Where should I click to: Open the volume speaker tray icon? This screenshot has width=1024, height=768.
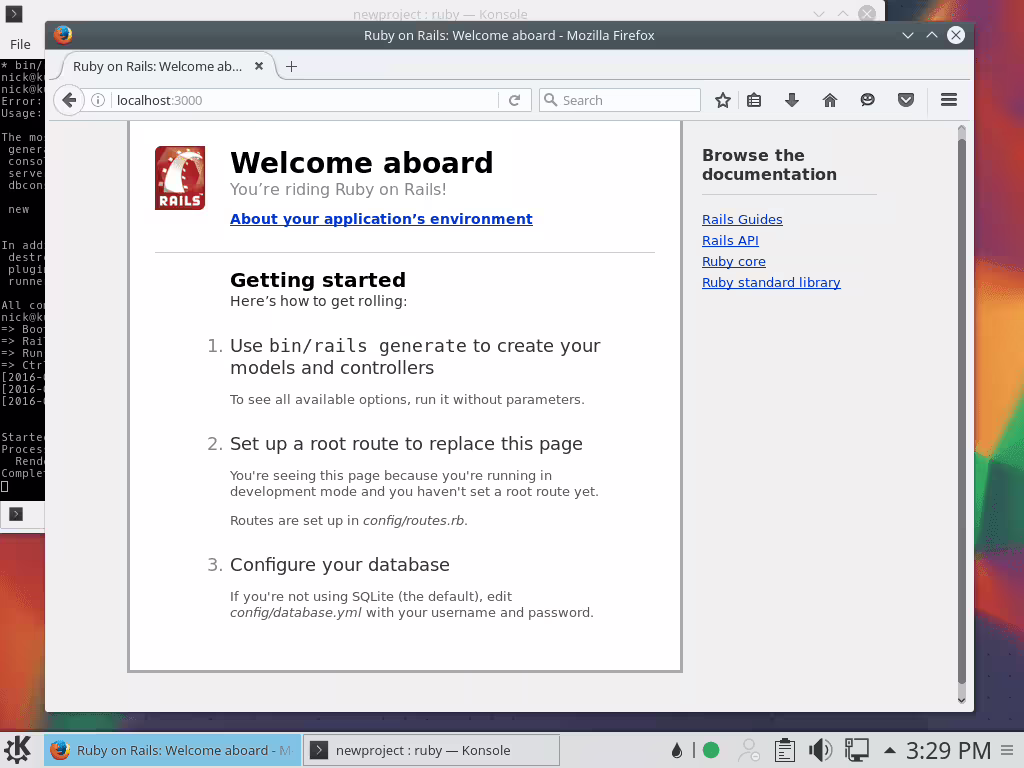pos(820,750)
